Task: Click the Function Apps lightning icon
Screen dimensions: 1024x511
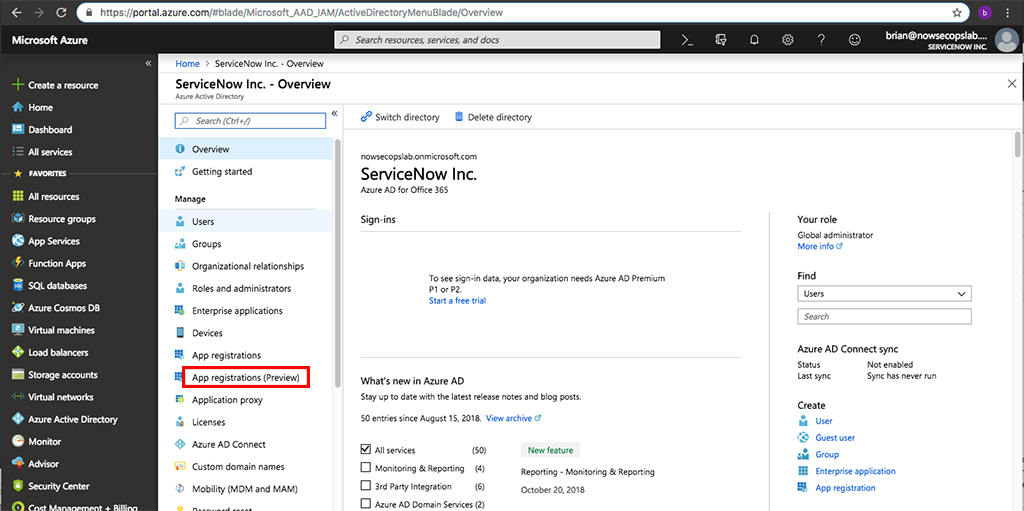Action: pyautogui.click(x=18, y=263)
